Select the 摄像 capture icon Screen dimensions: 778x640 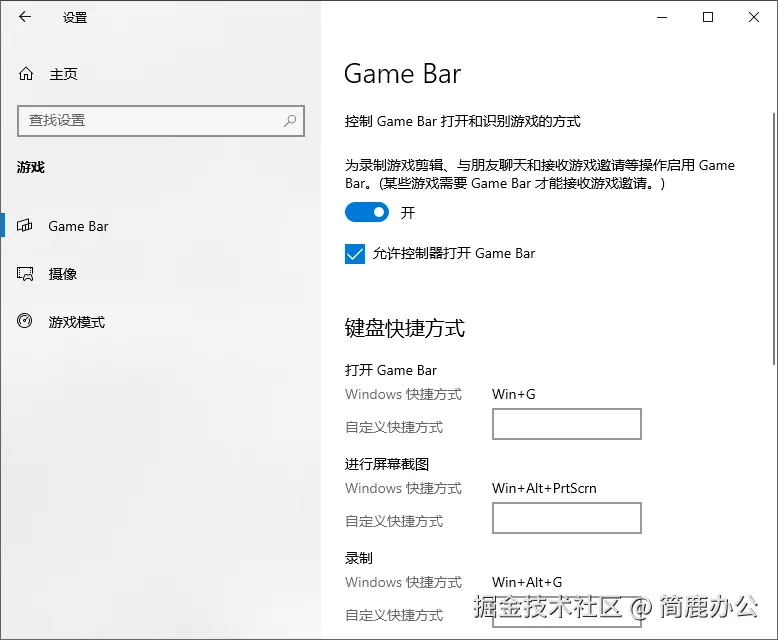tap(25, 274)
